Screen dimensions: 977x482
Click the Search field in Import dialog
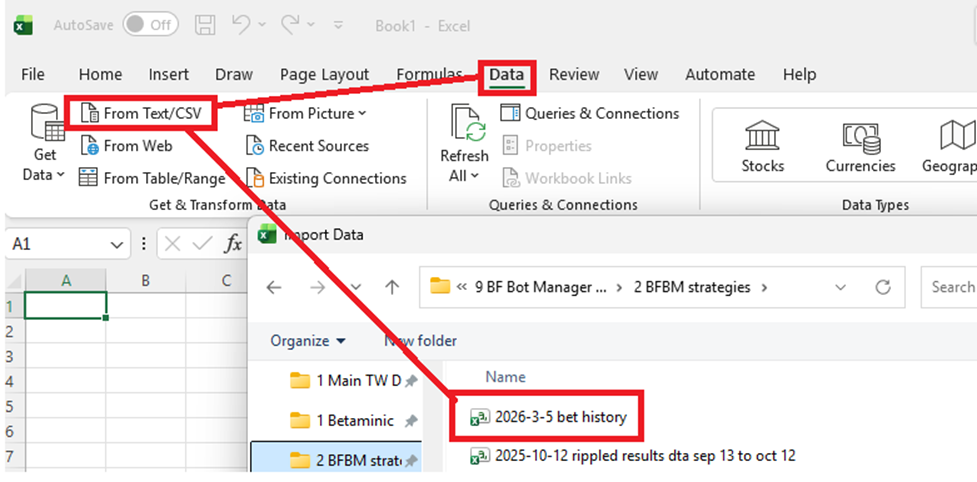pos(950,287)
